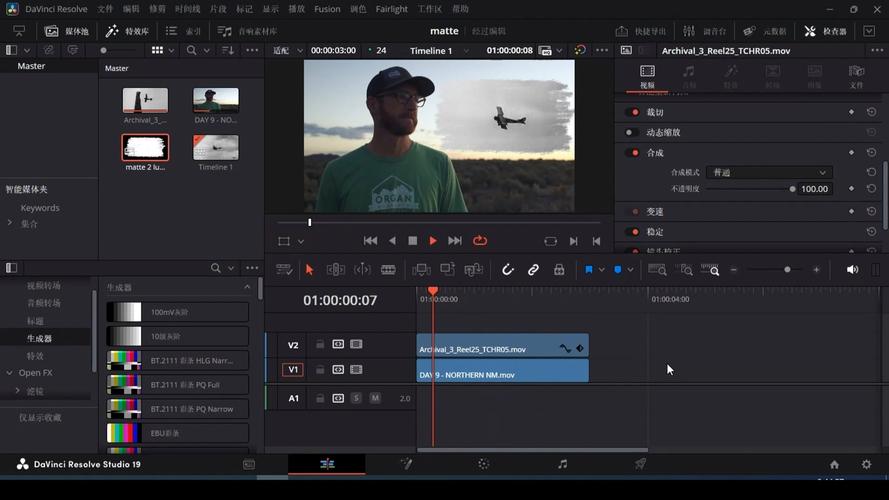Click the loop playback button
Viewport: 889px width, 500px height.
point(480,241)
